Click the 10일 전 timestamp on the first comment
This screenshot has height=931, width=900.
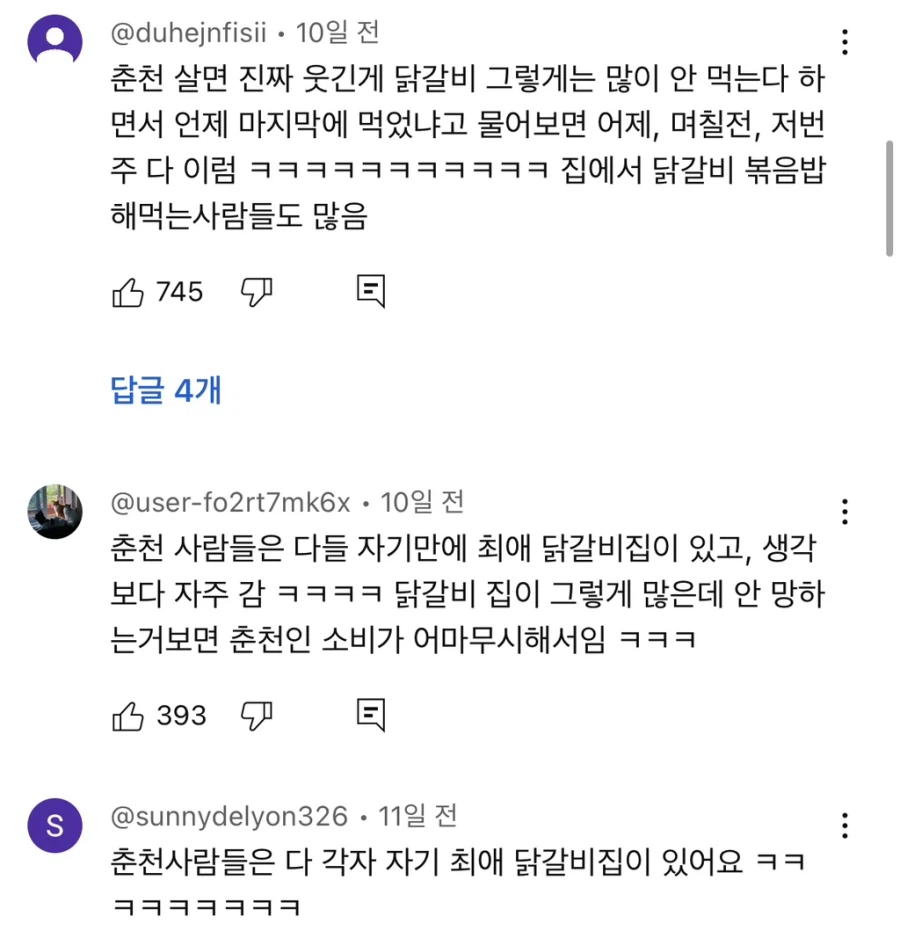coord(335,32)
